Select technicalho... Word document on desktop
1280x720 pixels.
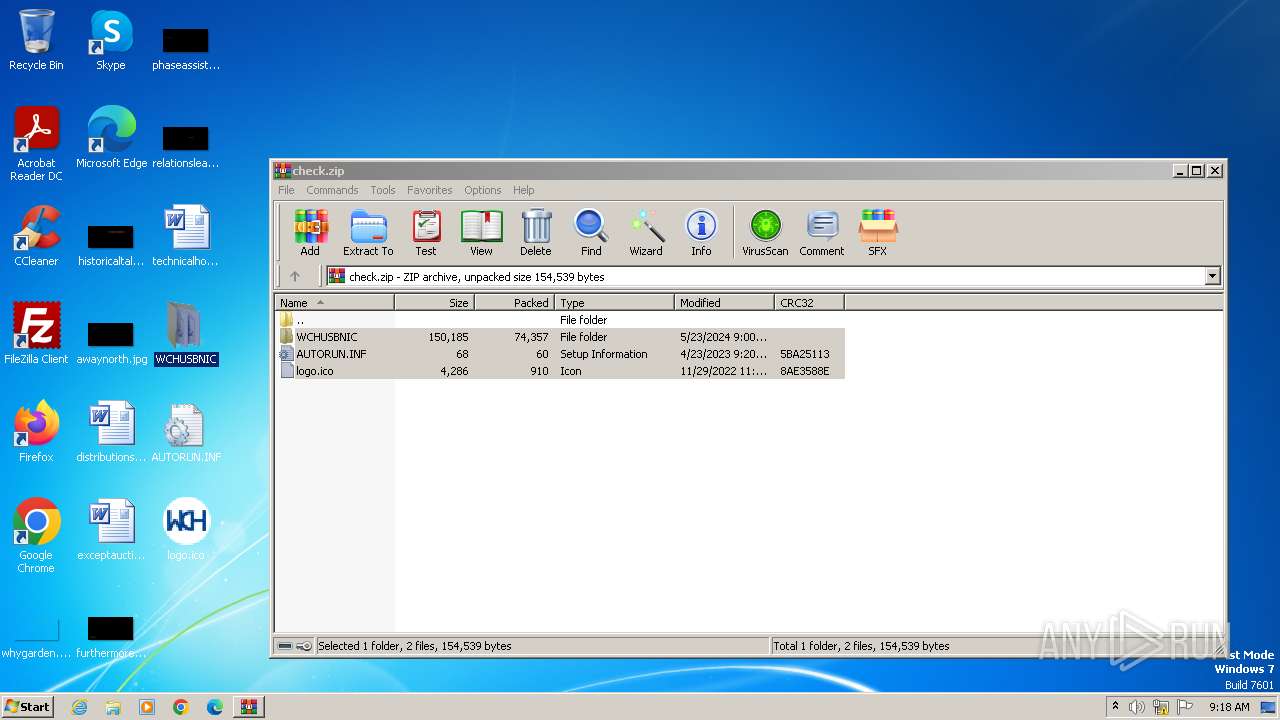click(186, 236)
